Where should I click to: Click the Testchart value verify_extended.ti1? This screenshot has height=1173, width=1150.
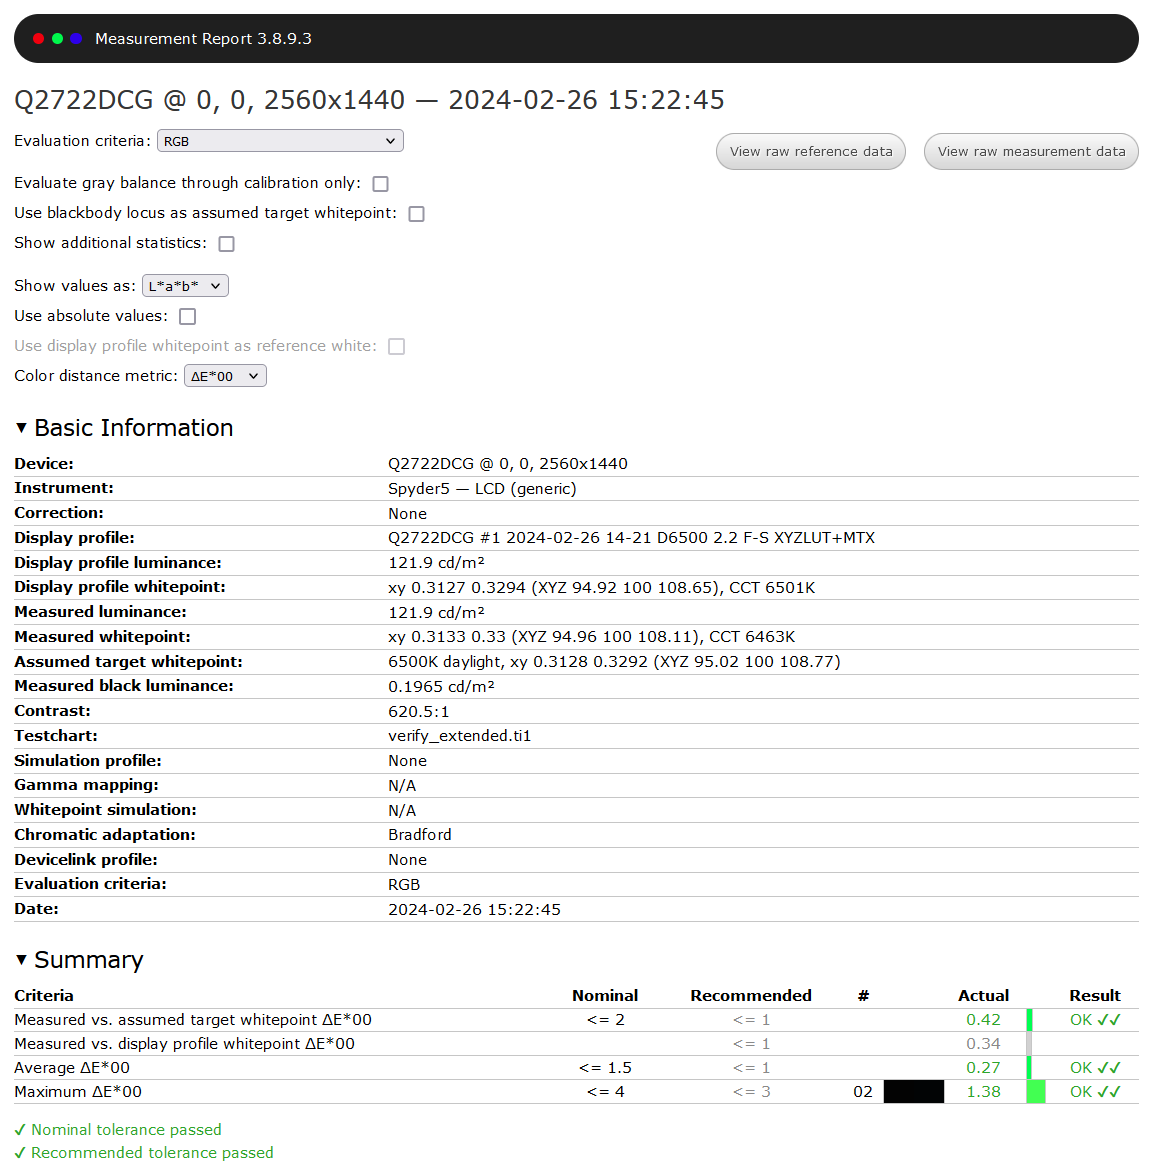(x=459, y=736)
